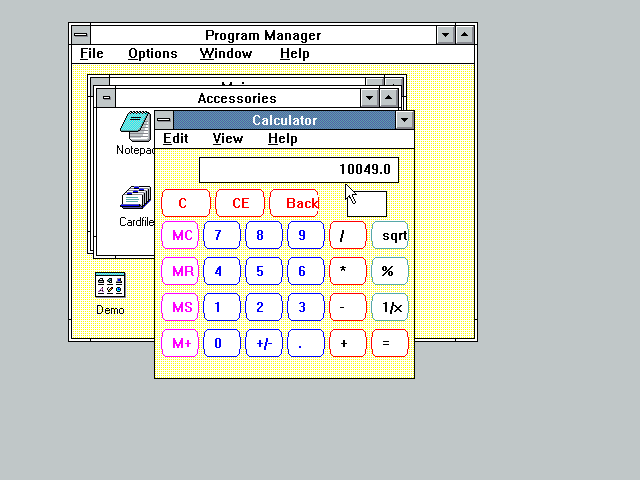Click the multiplication key
Screen dimensions: 640x480
348,271
